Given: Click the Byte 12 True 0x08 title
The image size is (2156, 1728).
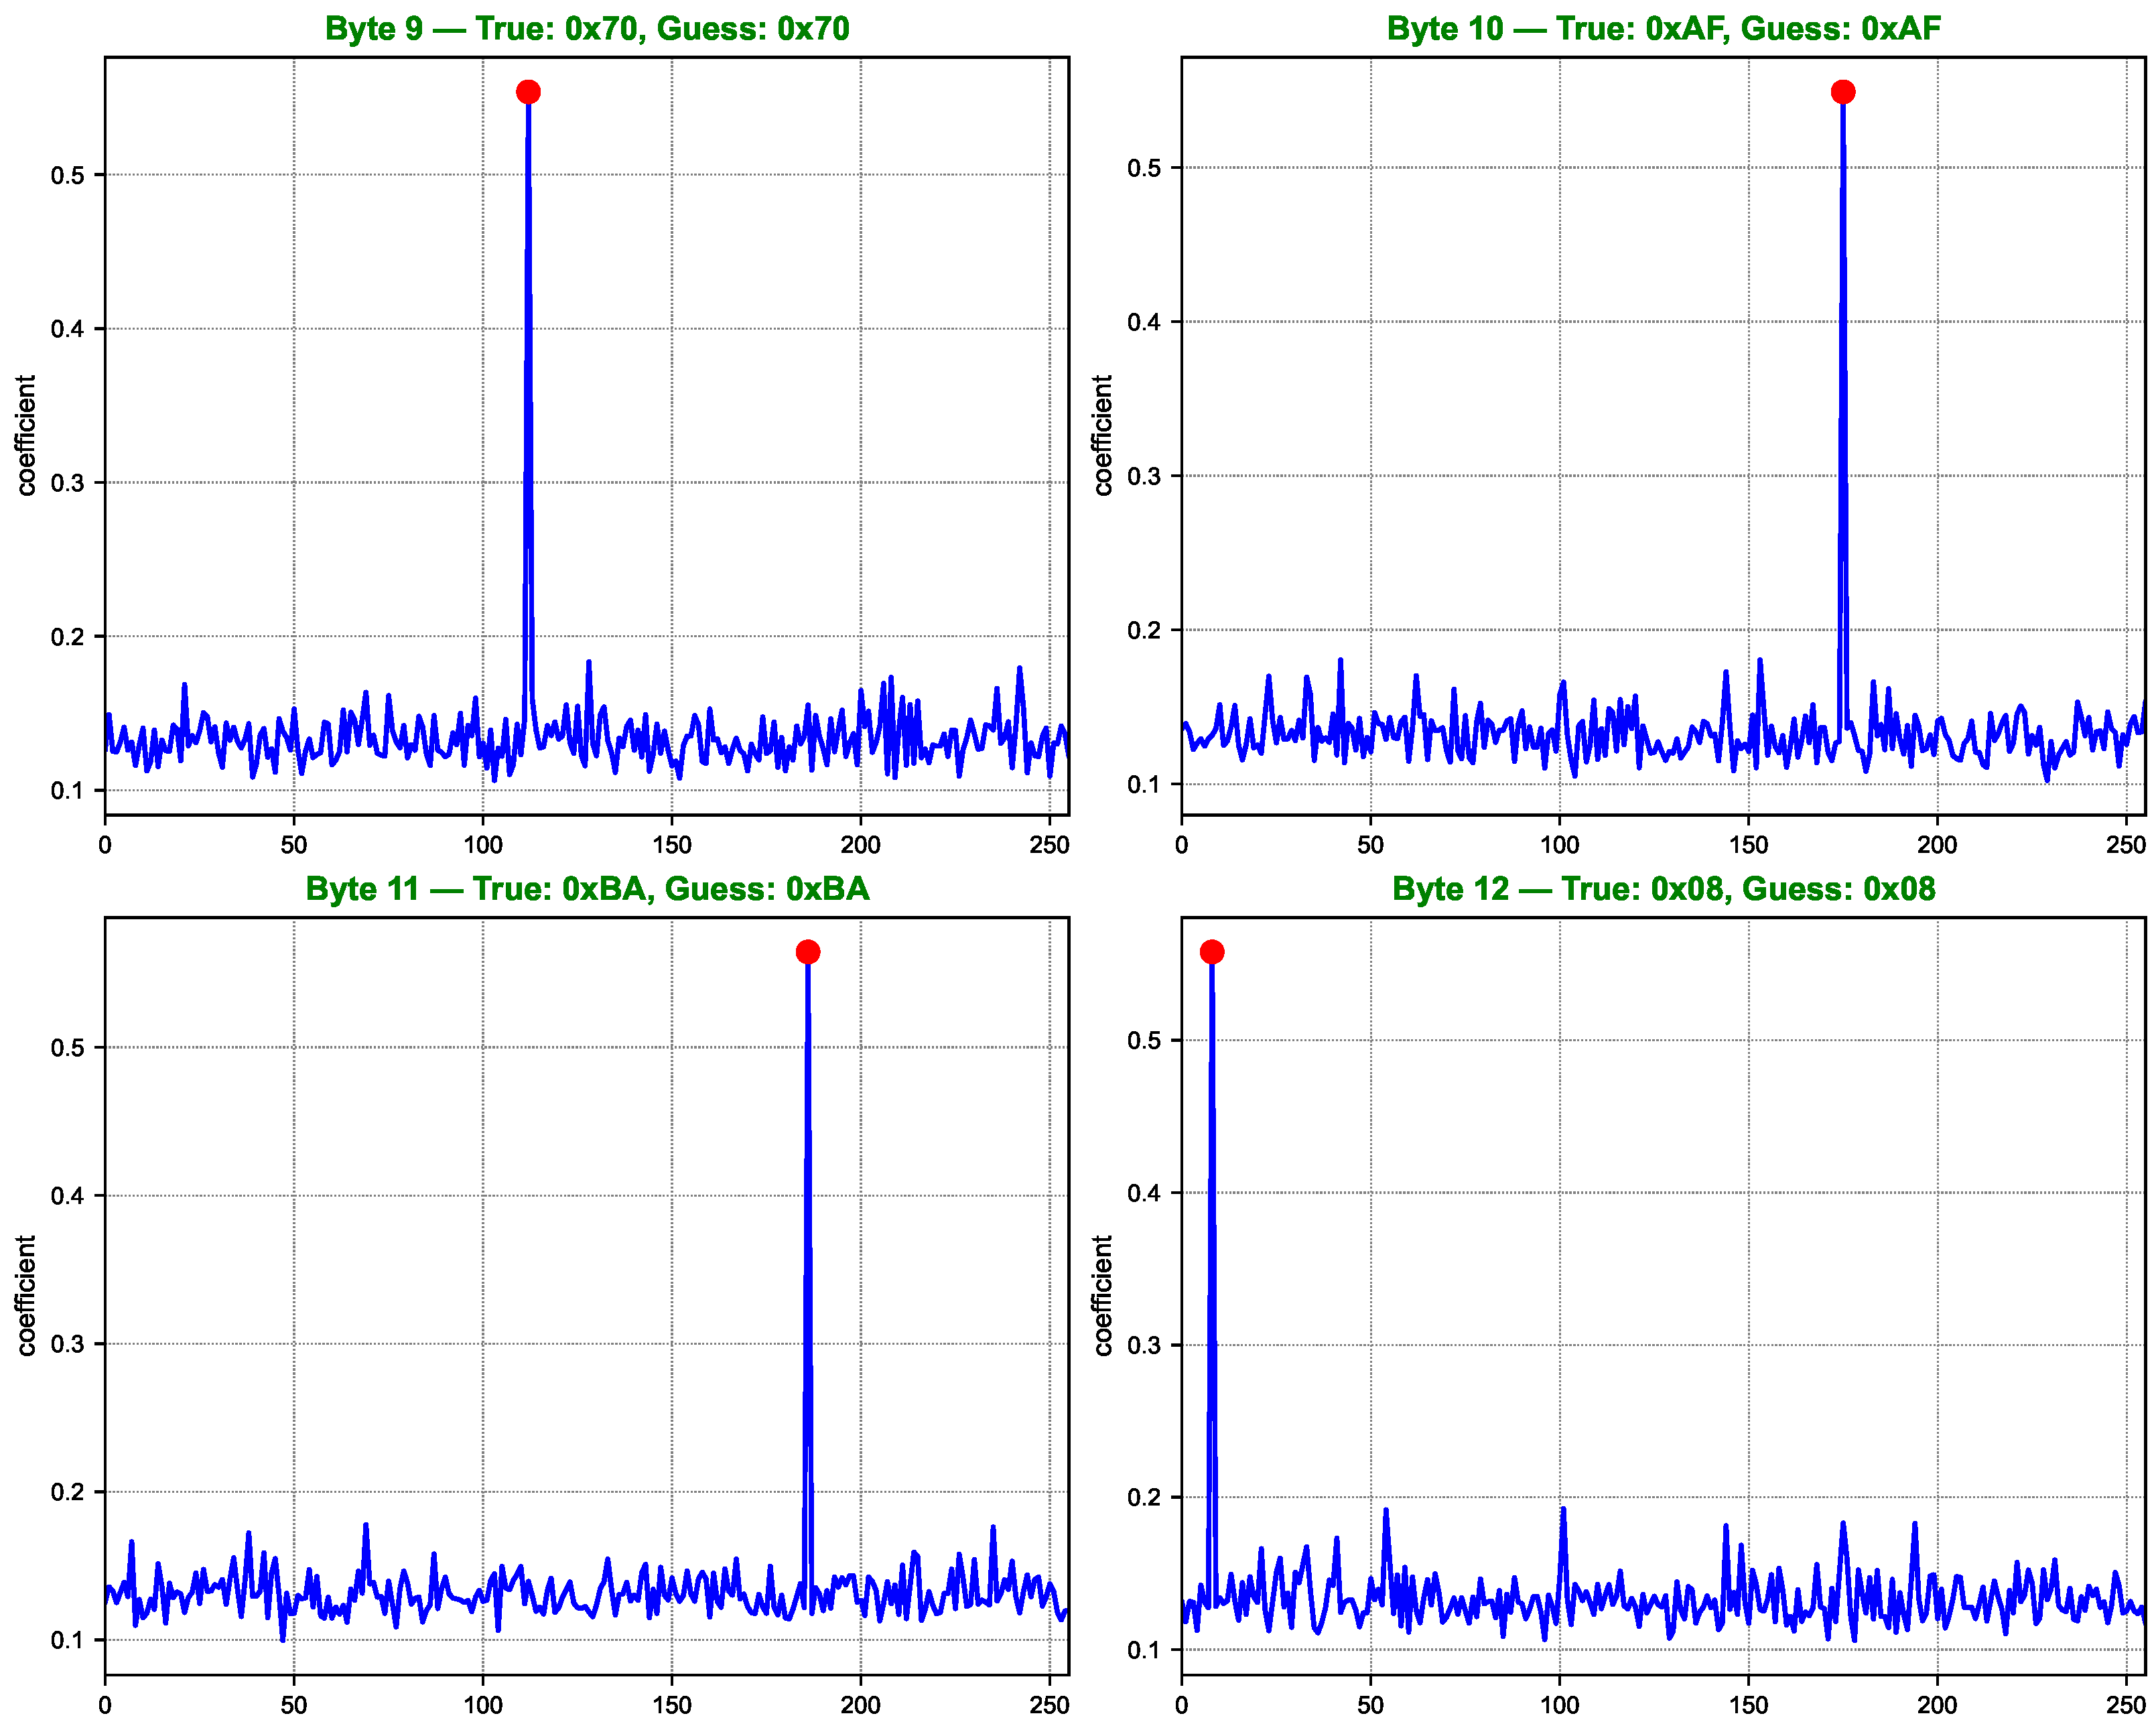Looking at the screenshot, I should click(x=1663, y=889).
